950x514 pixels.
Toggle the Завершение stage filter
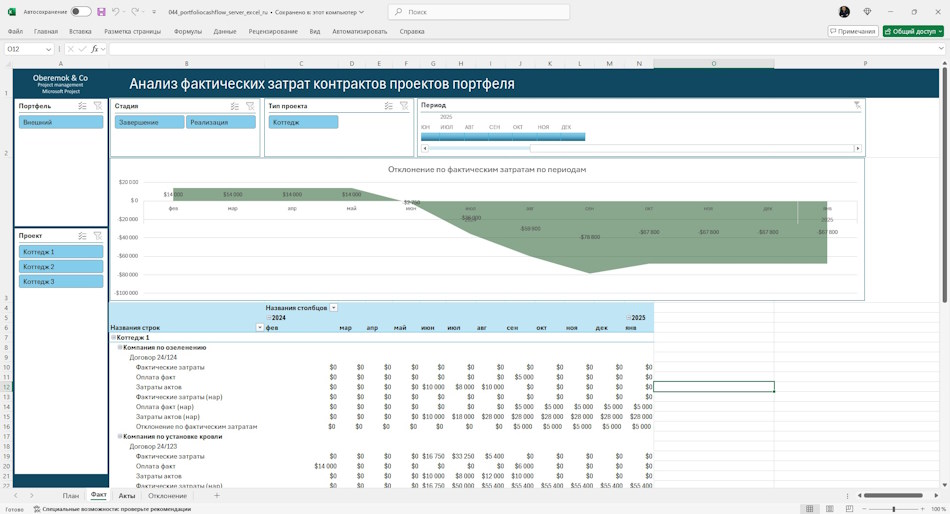(x=149, y=122)
